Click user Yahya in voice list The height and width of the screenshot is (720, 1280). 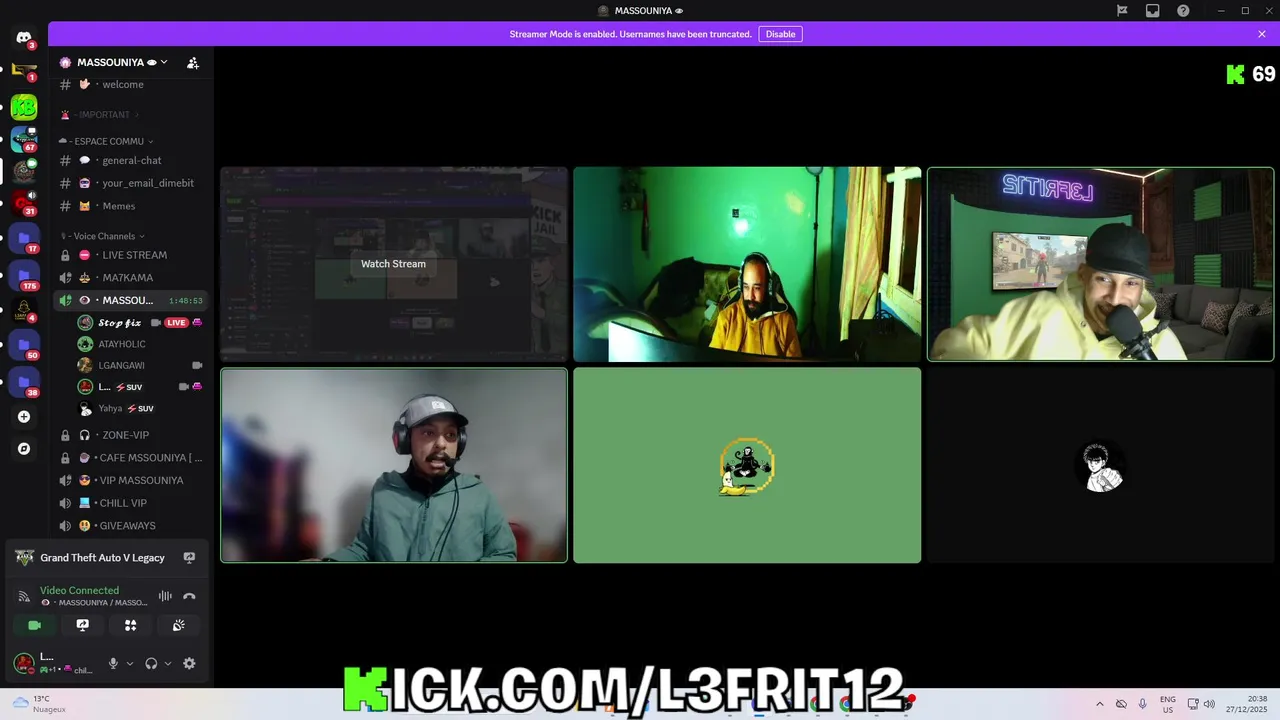point(139,408)
